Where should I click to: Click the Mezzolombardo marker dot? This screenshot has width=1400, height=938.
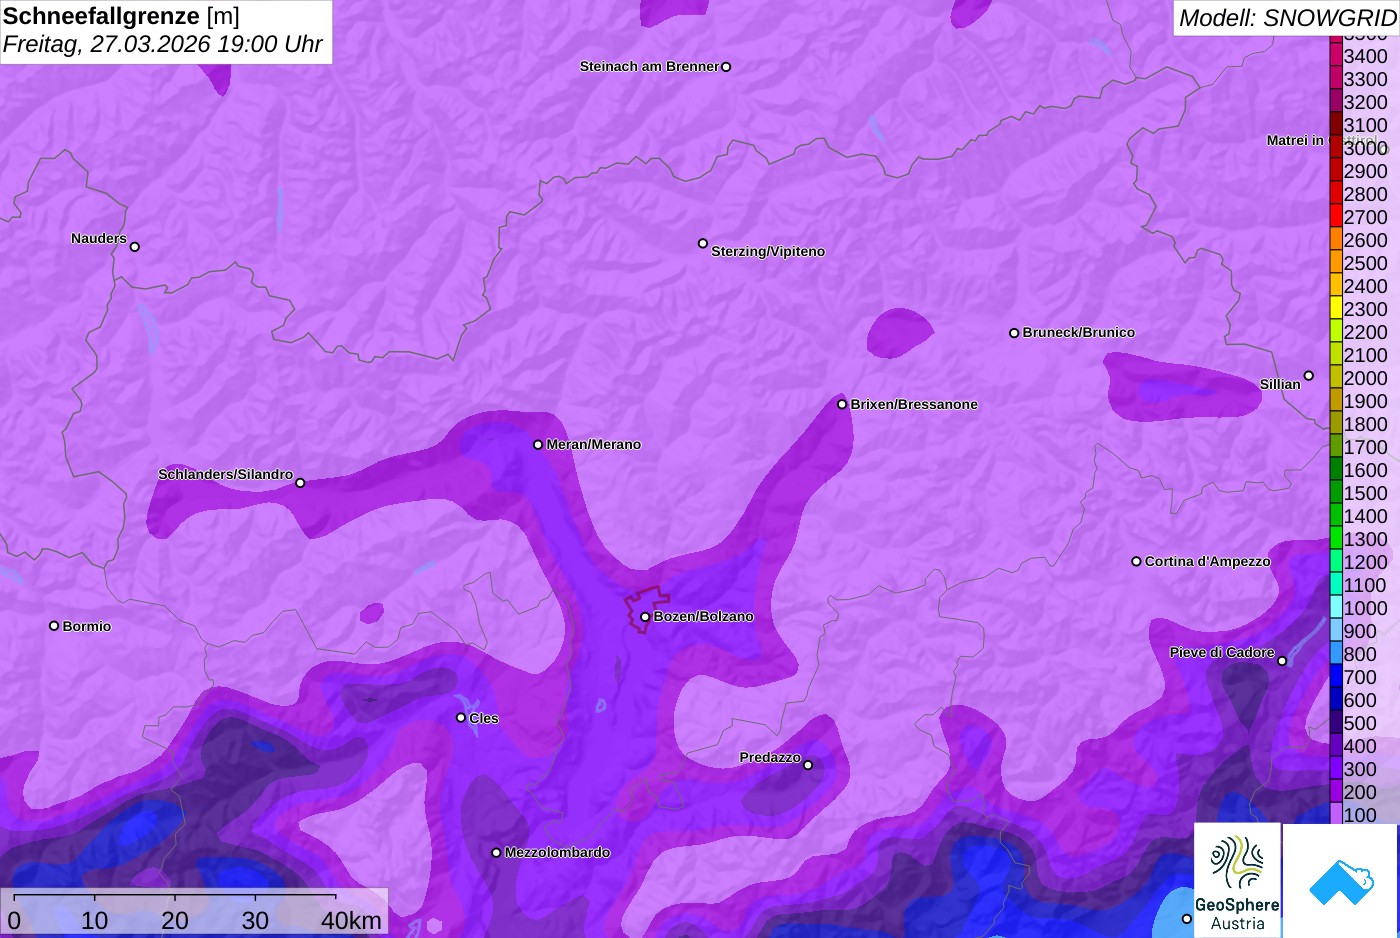coord(496,853)
